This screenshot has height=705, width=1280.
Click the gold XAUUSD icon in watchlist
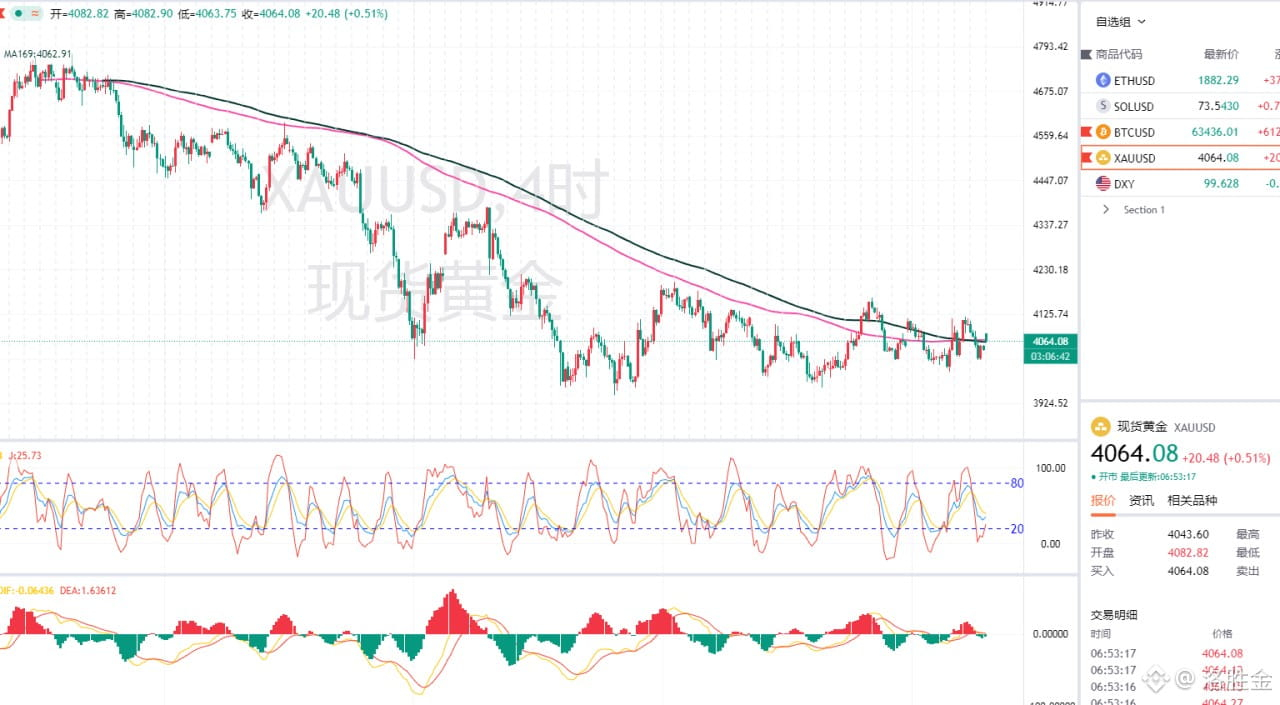click(1103, 158)
